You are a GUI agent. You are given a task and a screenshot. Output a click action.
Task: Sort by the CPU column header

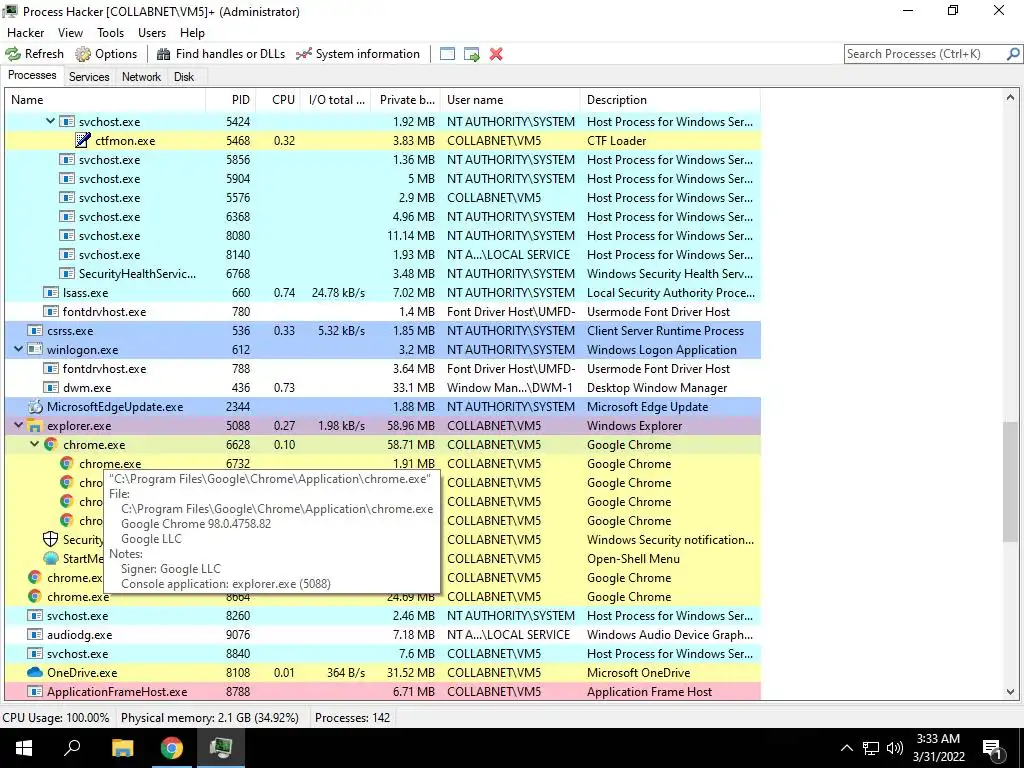point(278,100)
